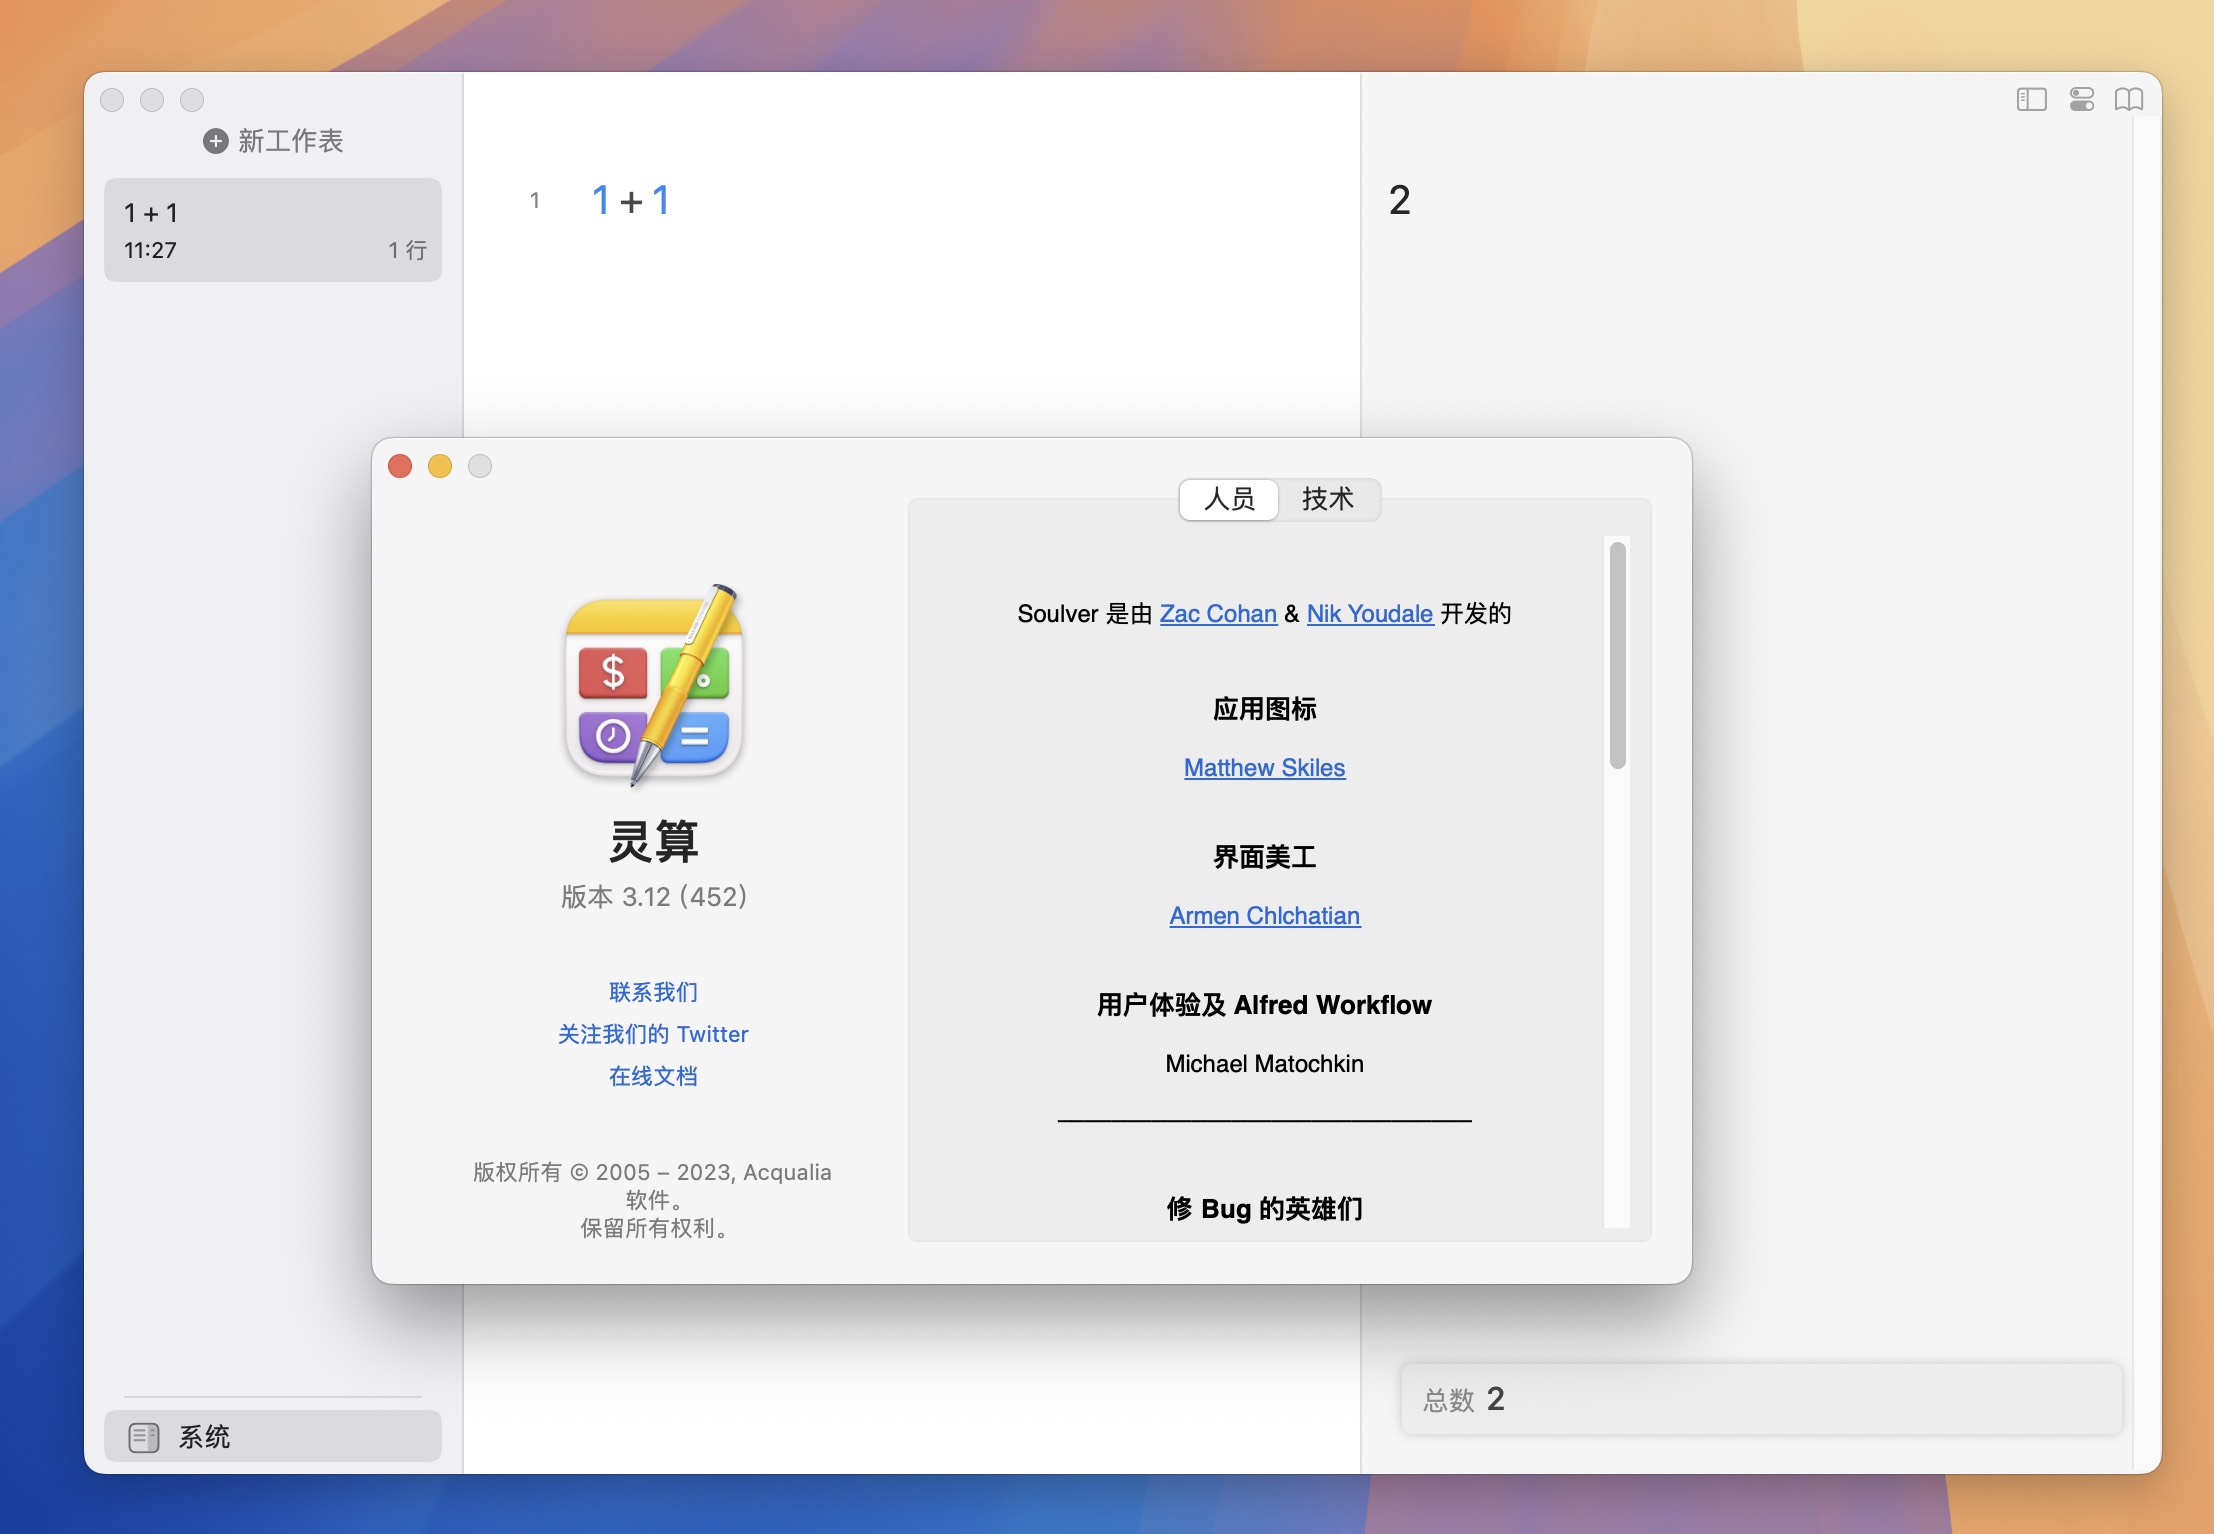Screen dimensions: 2214x1534
Task: Click the 系统 button at sidebar bottom
Action: coord(272,1437)
